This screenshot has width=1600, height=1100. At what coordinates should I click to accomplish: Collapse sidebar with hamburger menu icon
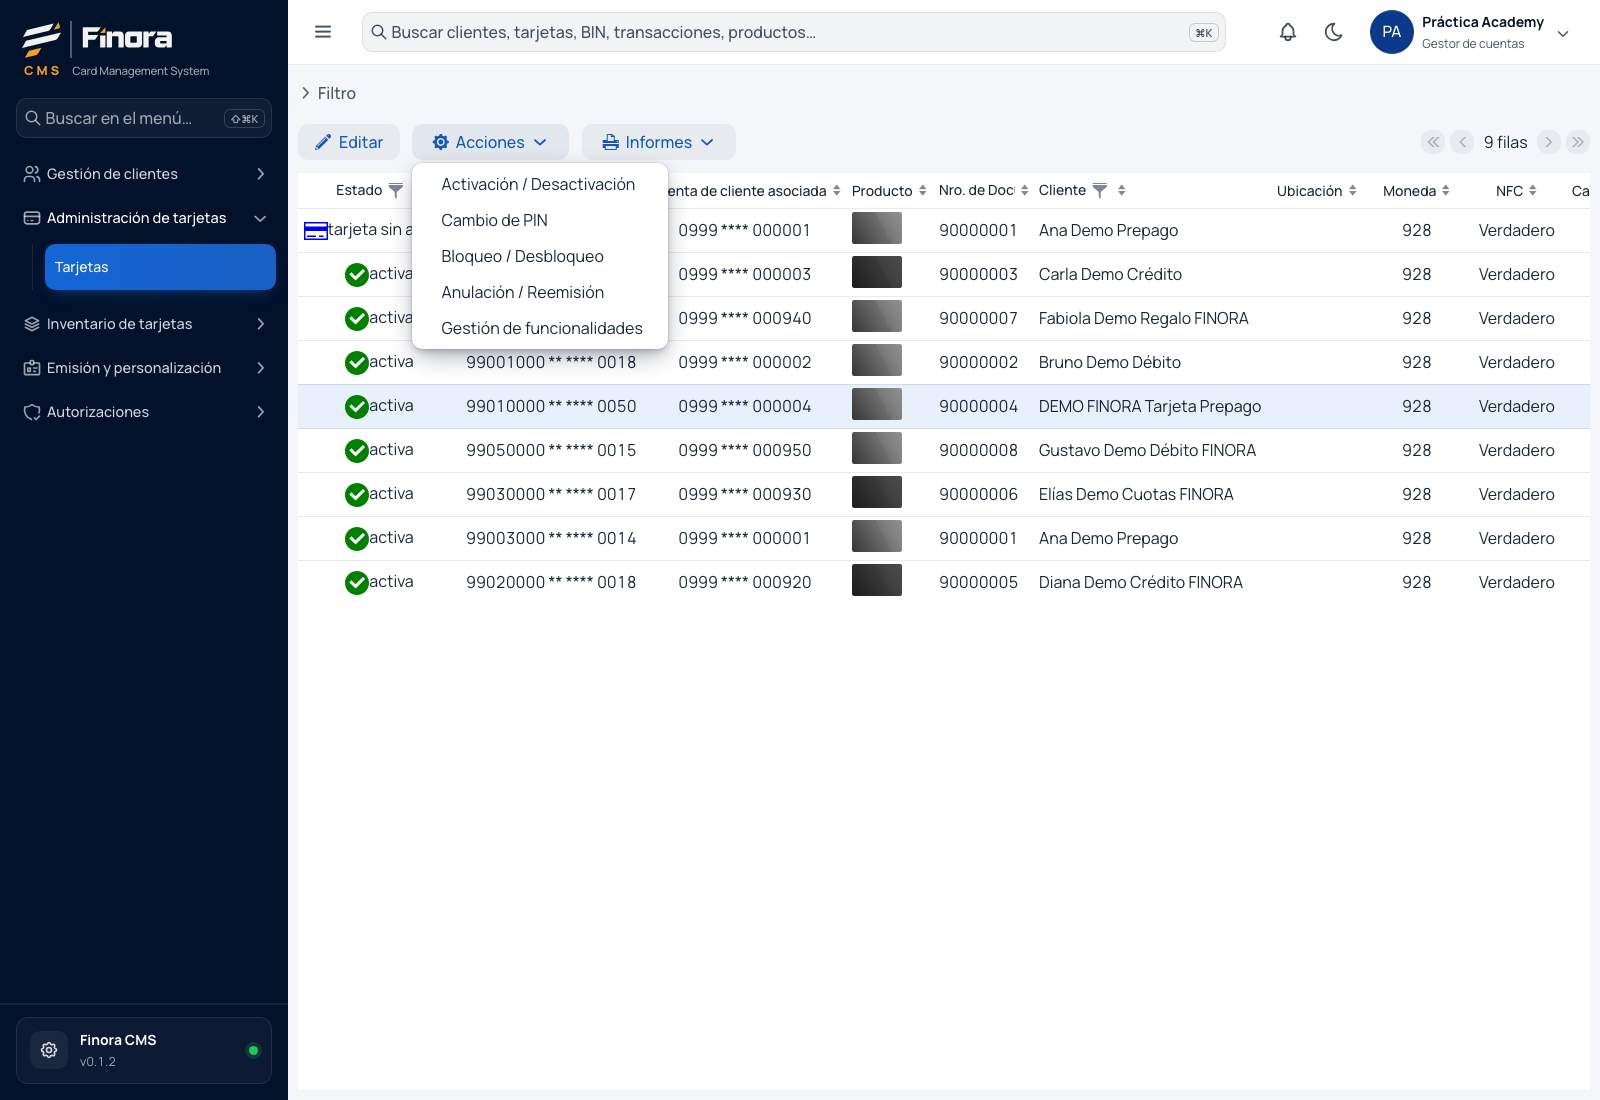coord(323,32)
